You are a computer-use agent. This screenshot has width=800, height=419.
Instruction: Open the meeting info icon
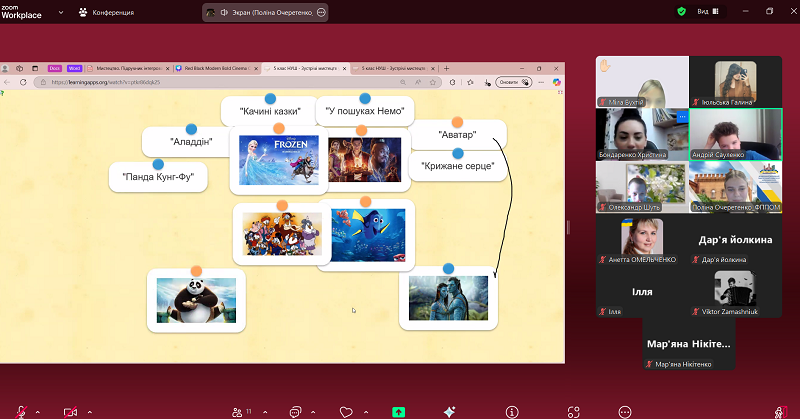pos(512,412)
